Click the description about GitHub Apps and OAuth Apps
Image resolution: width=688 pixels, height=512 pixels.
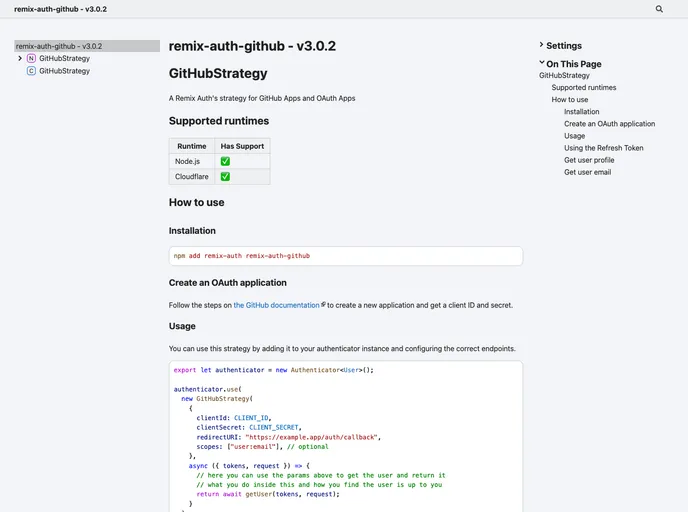coord(262,98)
